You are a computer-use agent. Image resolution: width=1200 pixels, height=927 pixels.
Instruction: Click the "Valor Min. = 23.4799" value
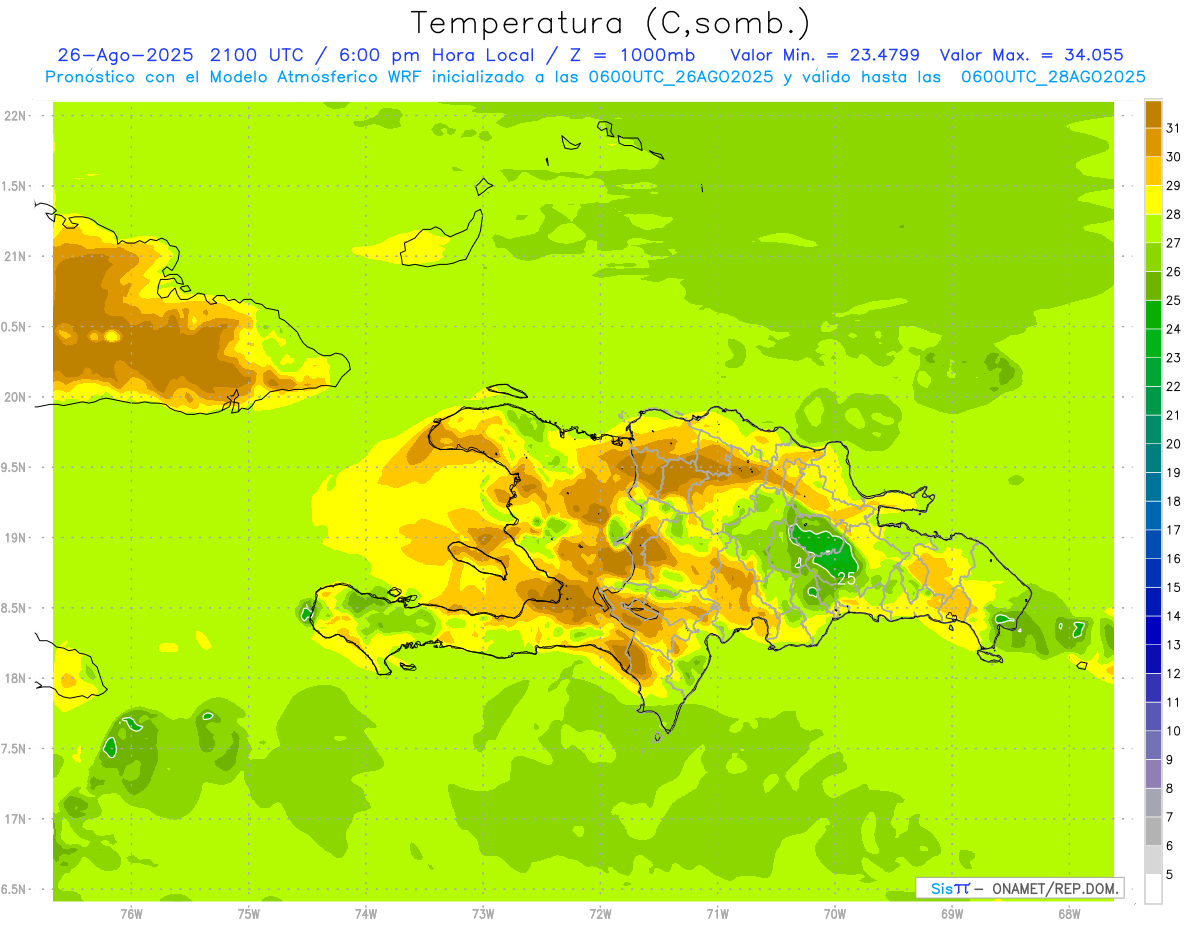(825, 55)
